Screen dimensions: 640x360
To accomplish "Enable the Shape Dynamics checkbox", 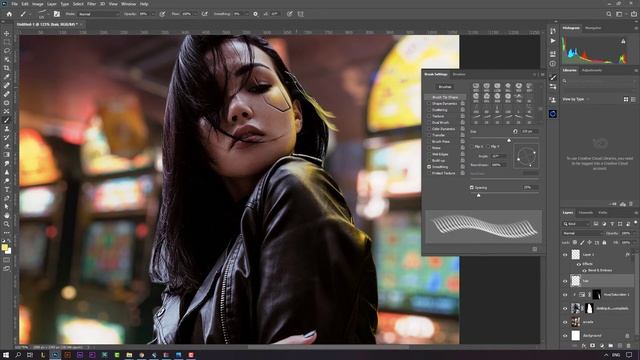I will 429,104.
